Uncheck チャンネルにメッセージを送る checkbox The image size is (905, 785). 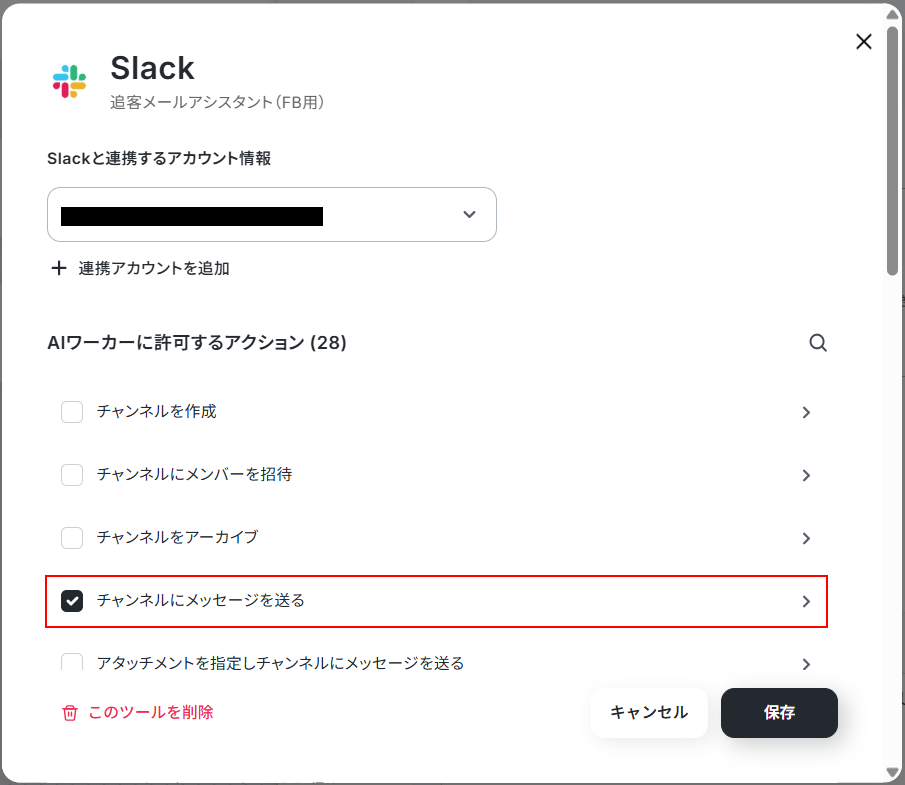point(72,601)
